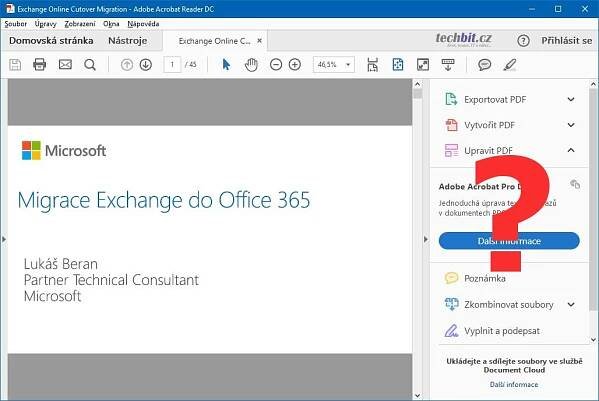This screenshot has height=401, width=599.
Task: Click the Upravit PDF icon
Action: point(451,150)
